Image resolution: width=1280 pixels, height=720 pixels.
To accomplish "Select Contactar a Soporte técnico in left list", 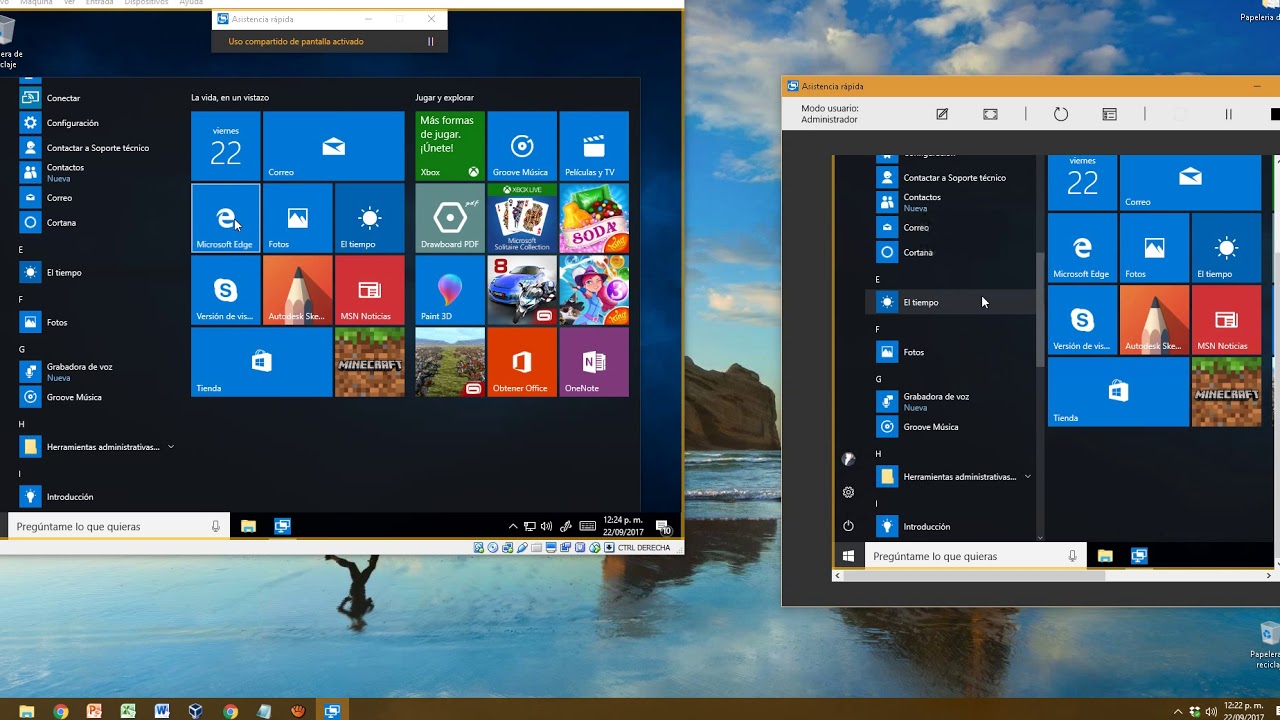I will (97, 148).
